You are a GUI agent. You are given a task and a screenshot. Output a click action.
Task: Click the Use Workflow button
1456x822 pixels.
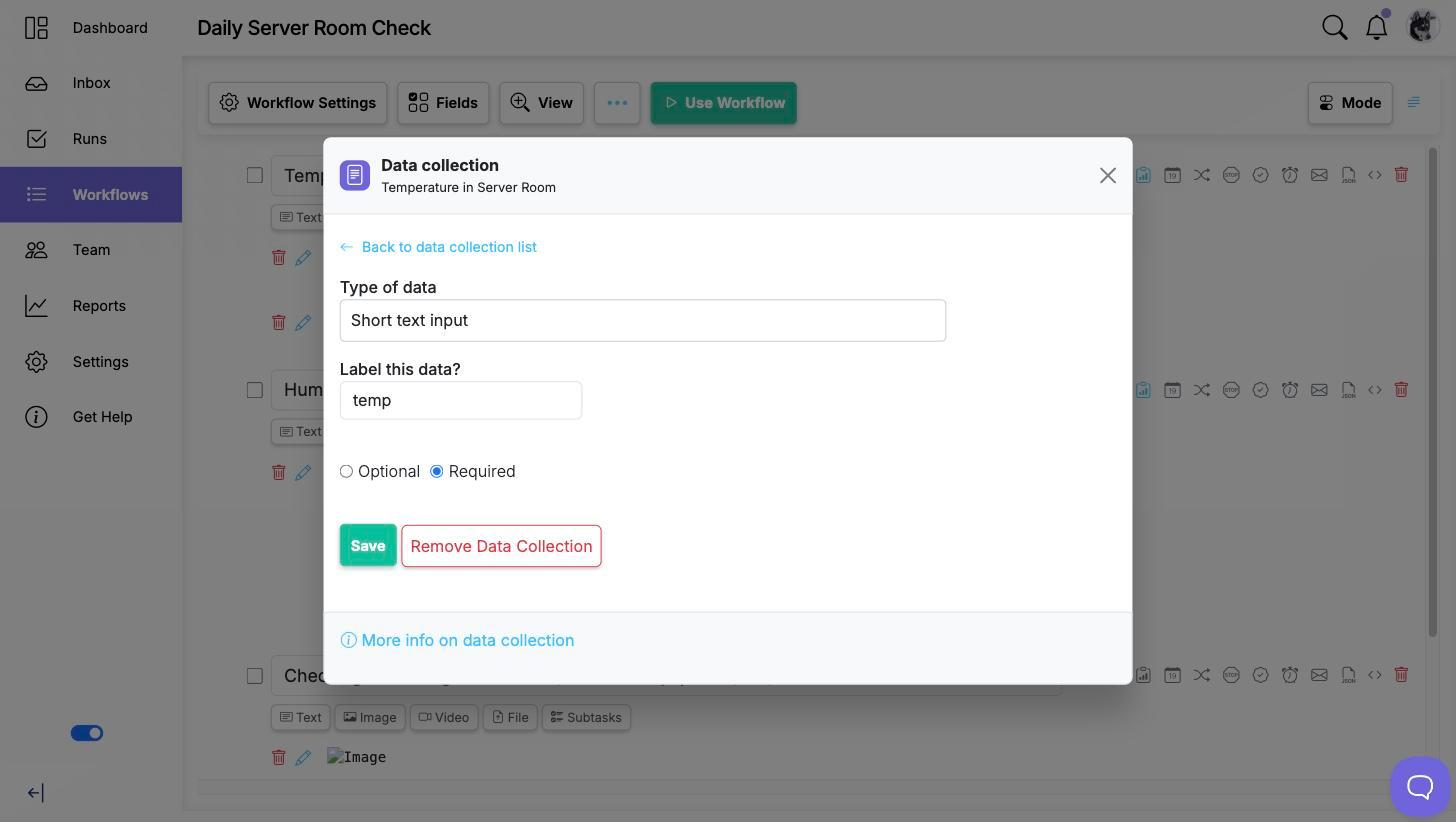coord(724,103)
